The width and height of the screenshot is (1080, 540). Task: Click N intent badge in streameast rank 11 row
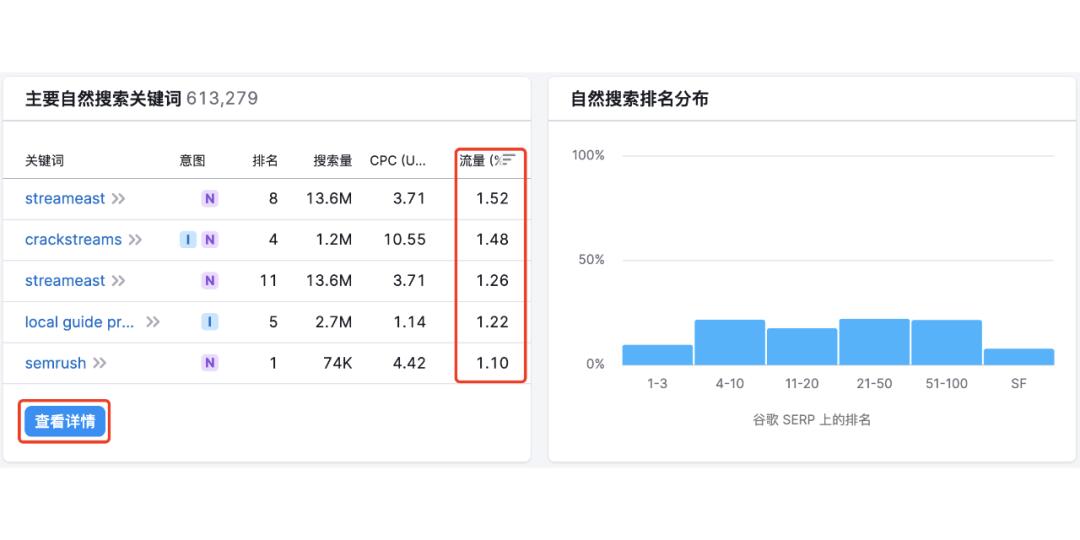(x=210, y=281)
